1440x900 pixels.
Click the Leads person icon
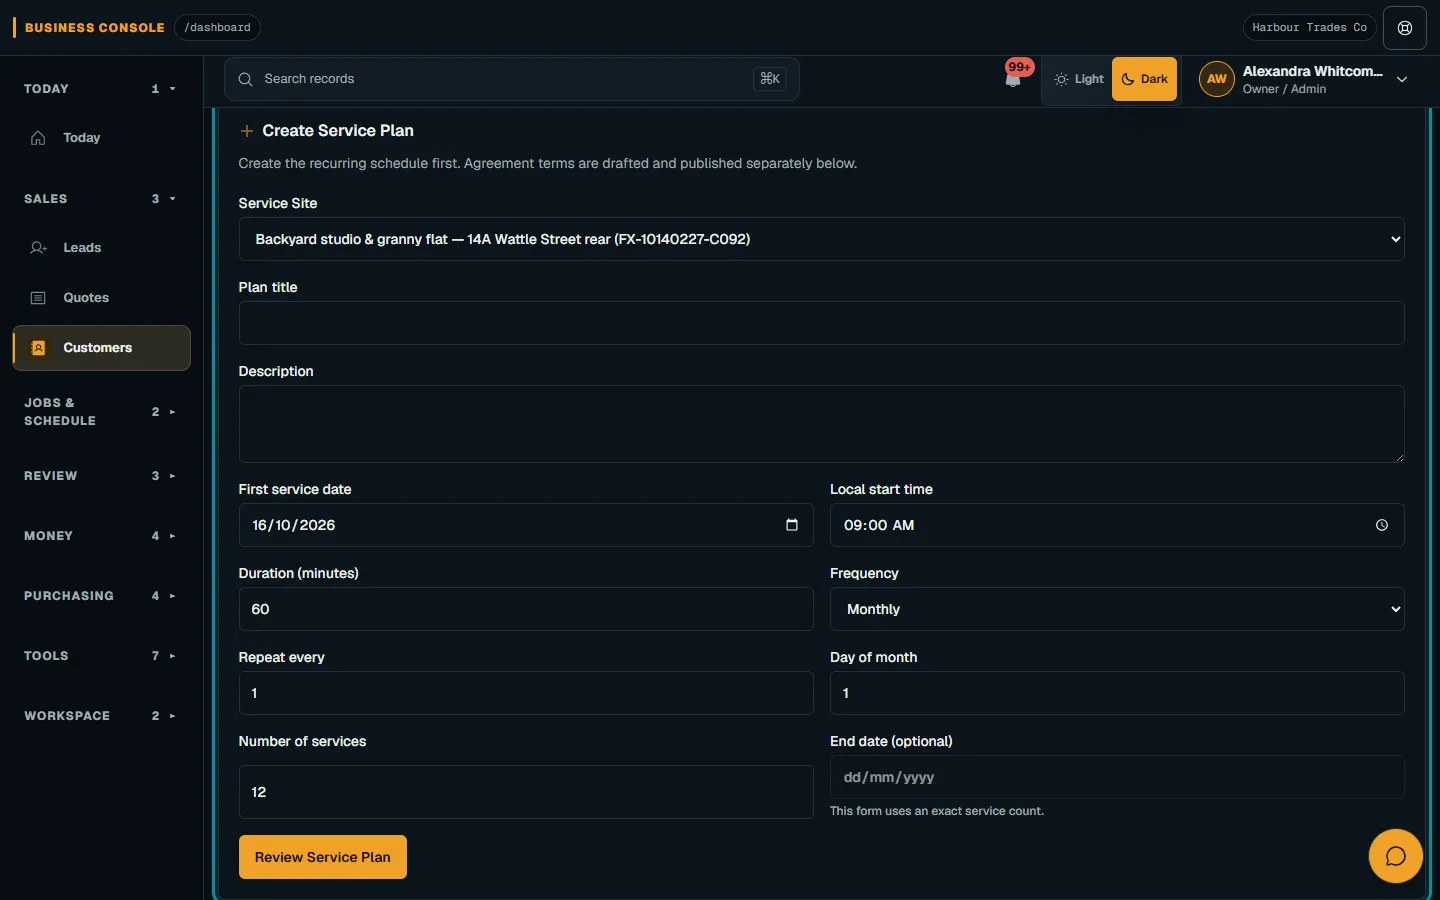coord(38,248)
